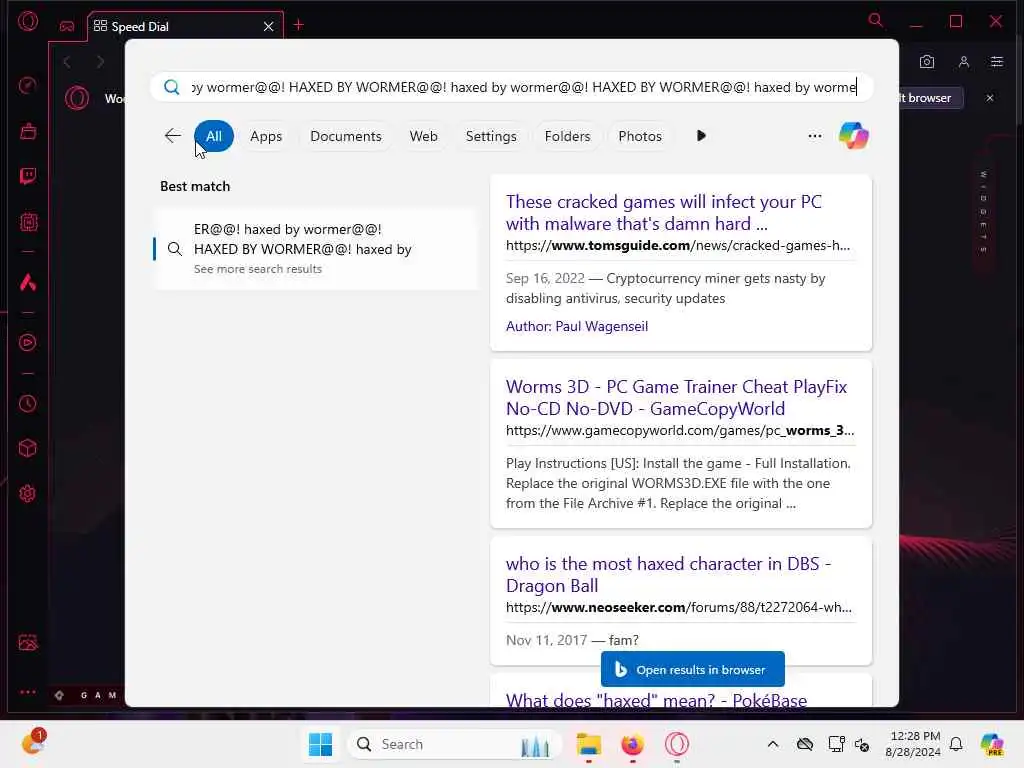Show hidden tray icons chevron

pos(773,744)
